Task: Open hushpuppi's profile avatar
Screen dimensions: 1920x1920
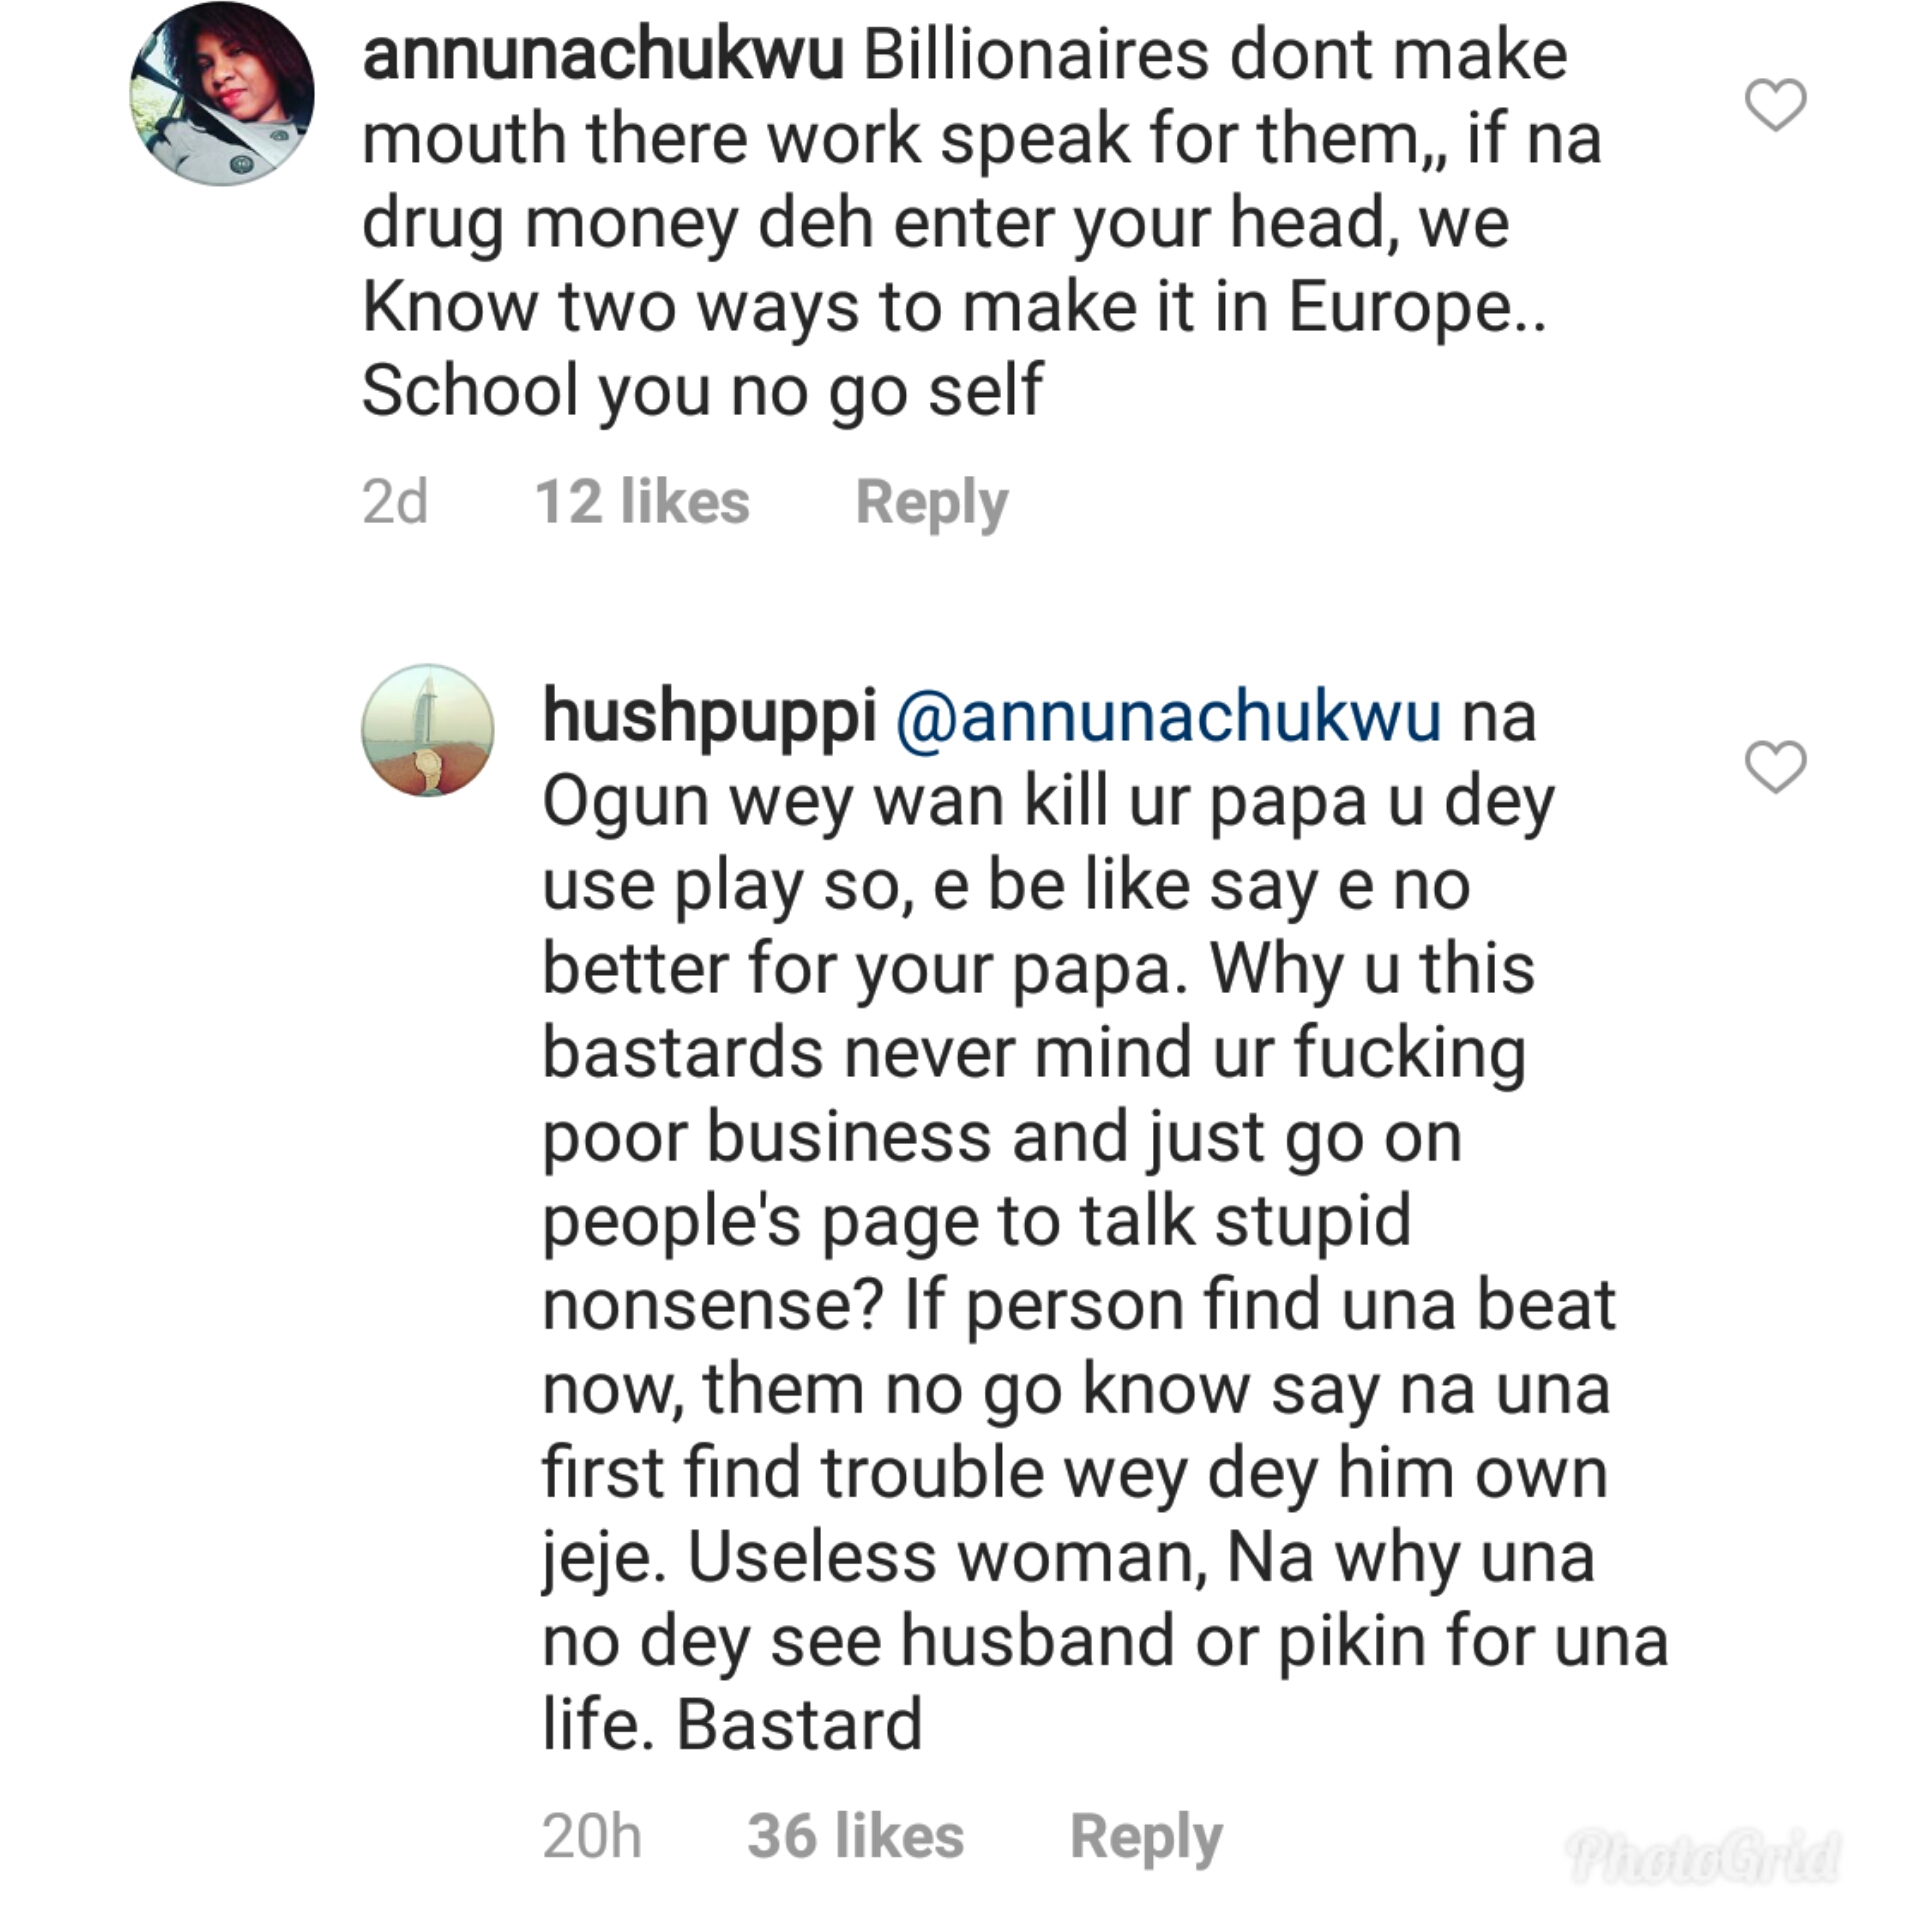Action: [x=427, y=730]
